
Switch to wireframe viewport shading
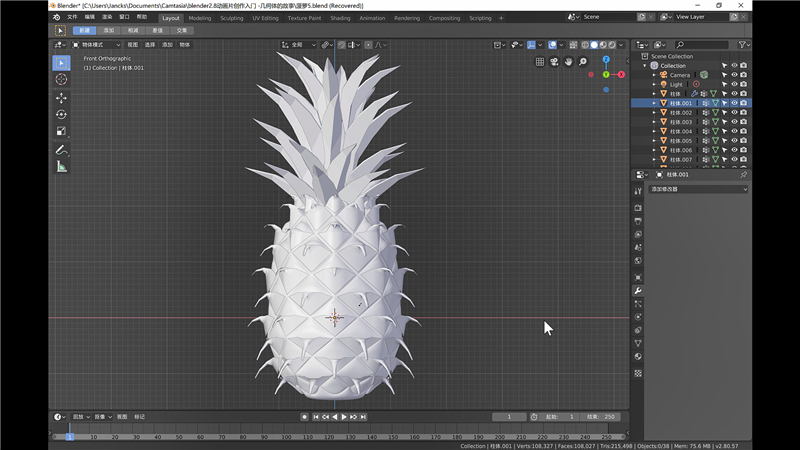pos(585,45)
